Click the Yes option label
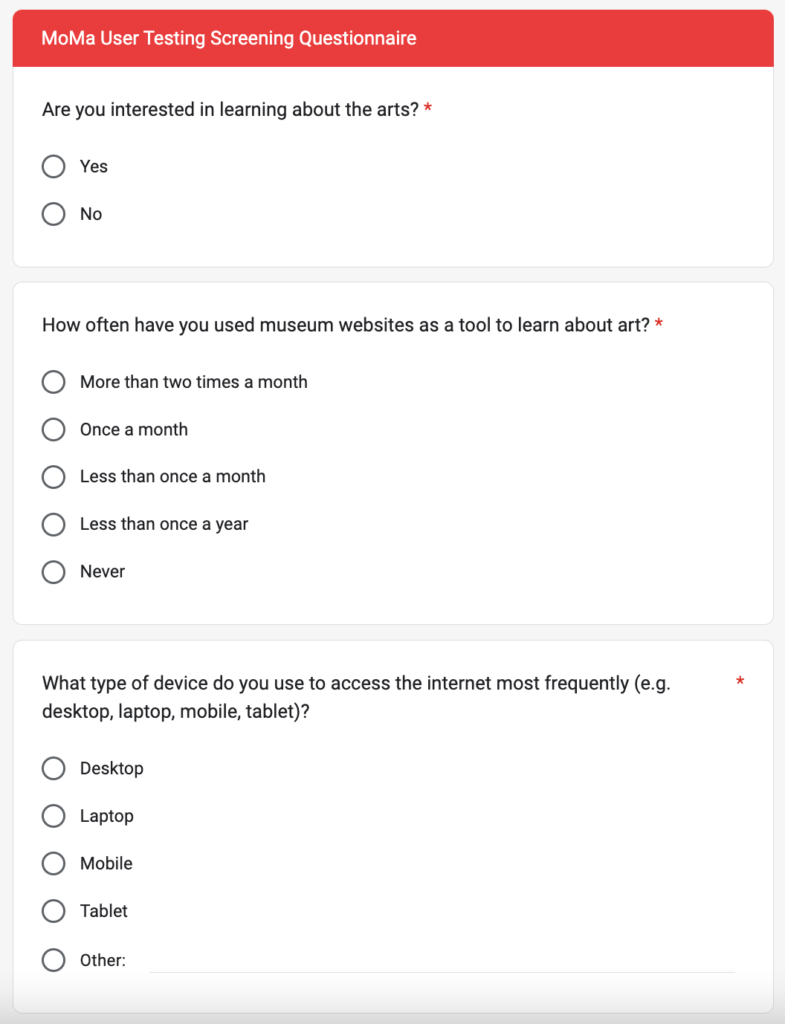The height and width of the screenshot is (1024, 785). (94, 167)
